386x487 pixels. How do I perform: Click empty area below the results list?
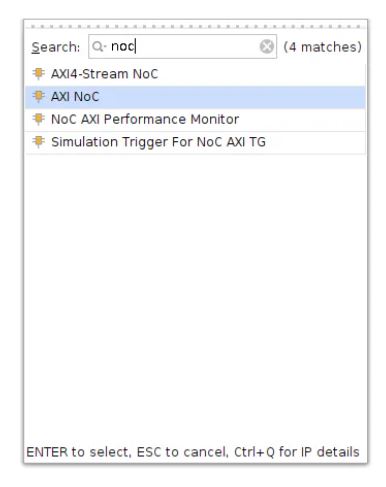[195, 297]
